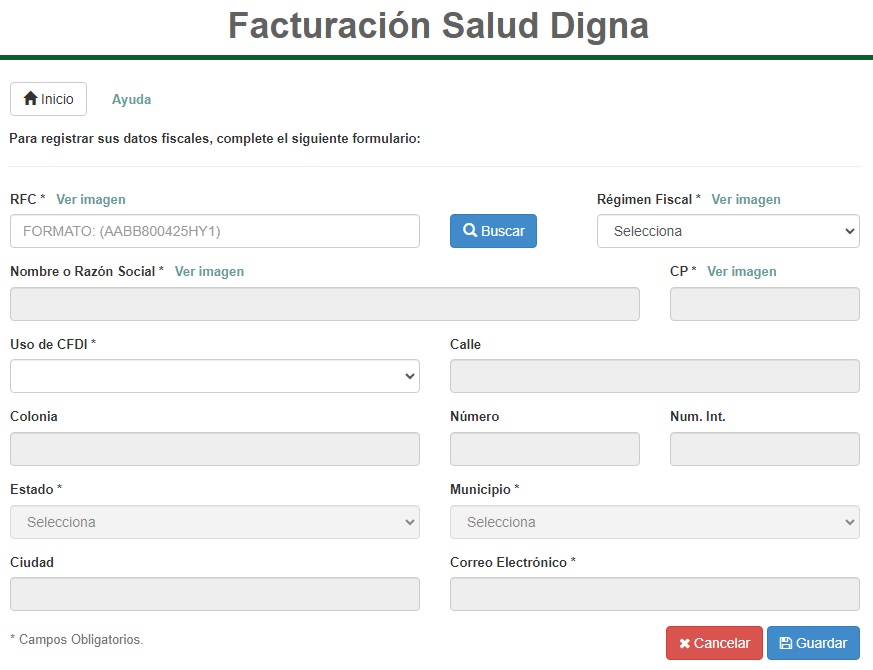Click Ver imagen next to RFC
The height and width of the screenshot is (670, 873).
(90, 199)
